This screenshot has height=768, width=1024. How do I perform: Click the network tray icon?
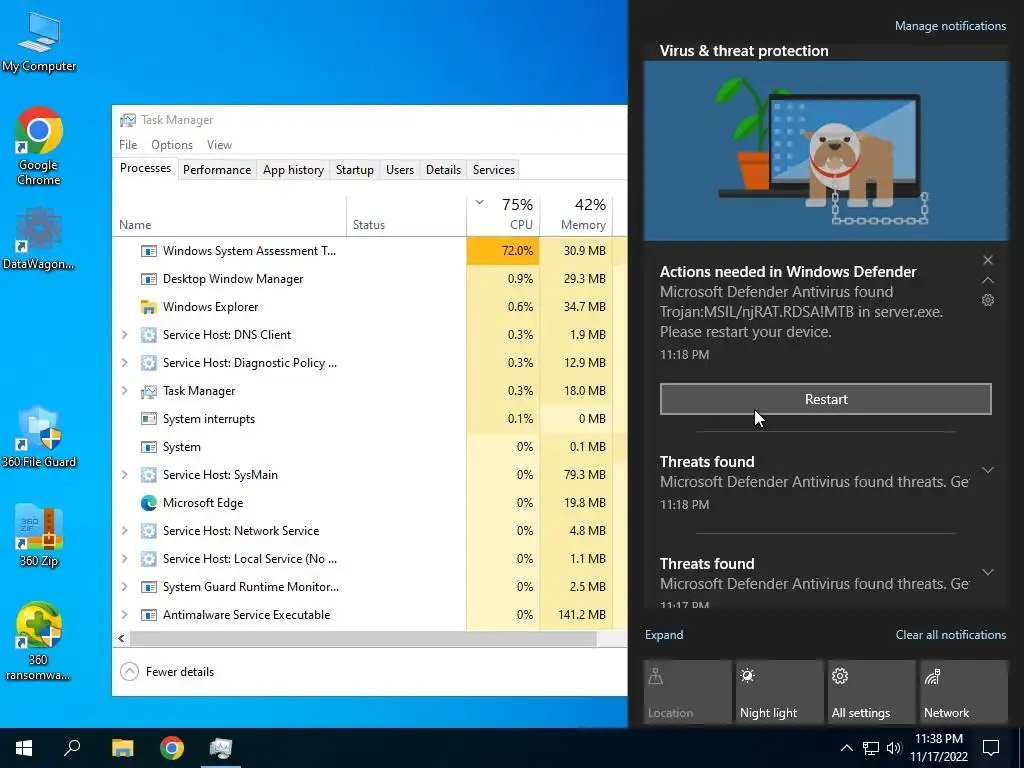pyautogui.click(x=871, y=748)
